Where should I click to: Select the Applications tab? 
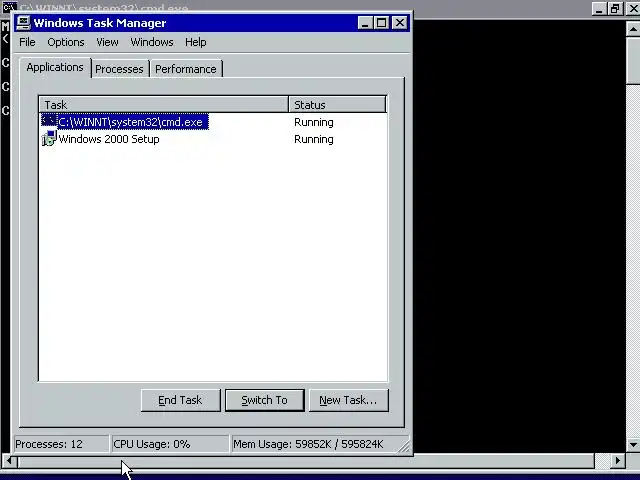55,67
